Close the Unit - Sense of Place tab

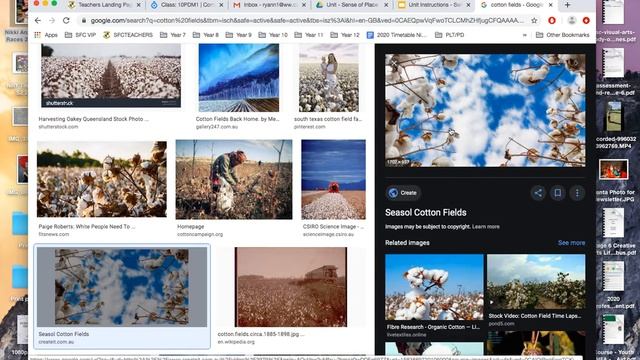(386, 5)
